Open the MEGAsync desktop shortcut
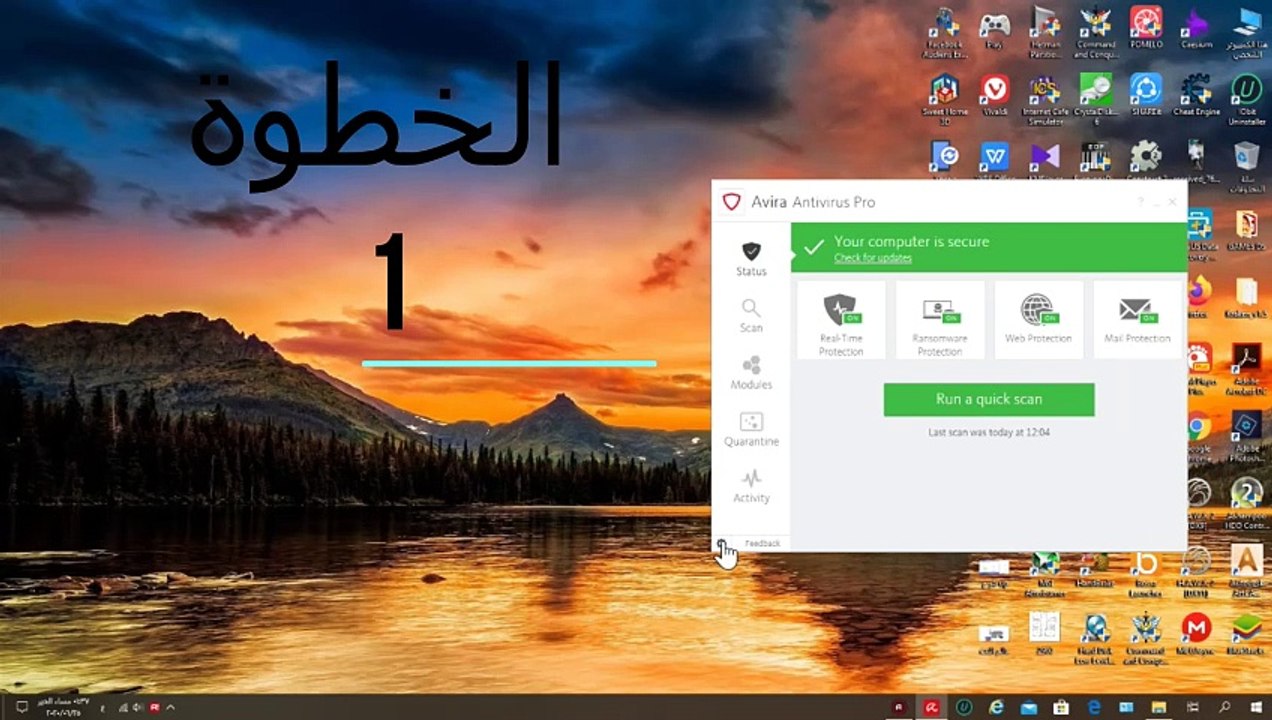 tap(1196, 634)
